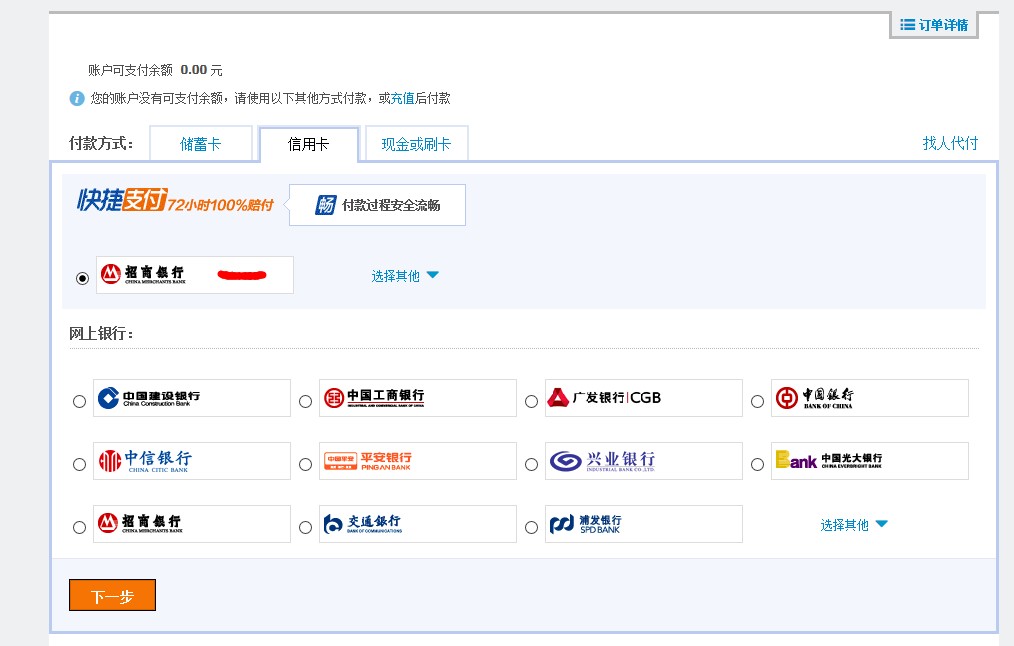Image resolution: width=1014 pixels, height=646 pixels.
Task: Select the 快捷支付 招商银行 card radio button
Action: click(82, 278)
